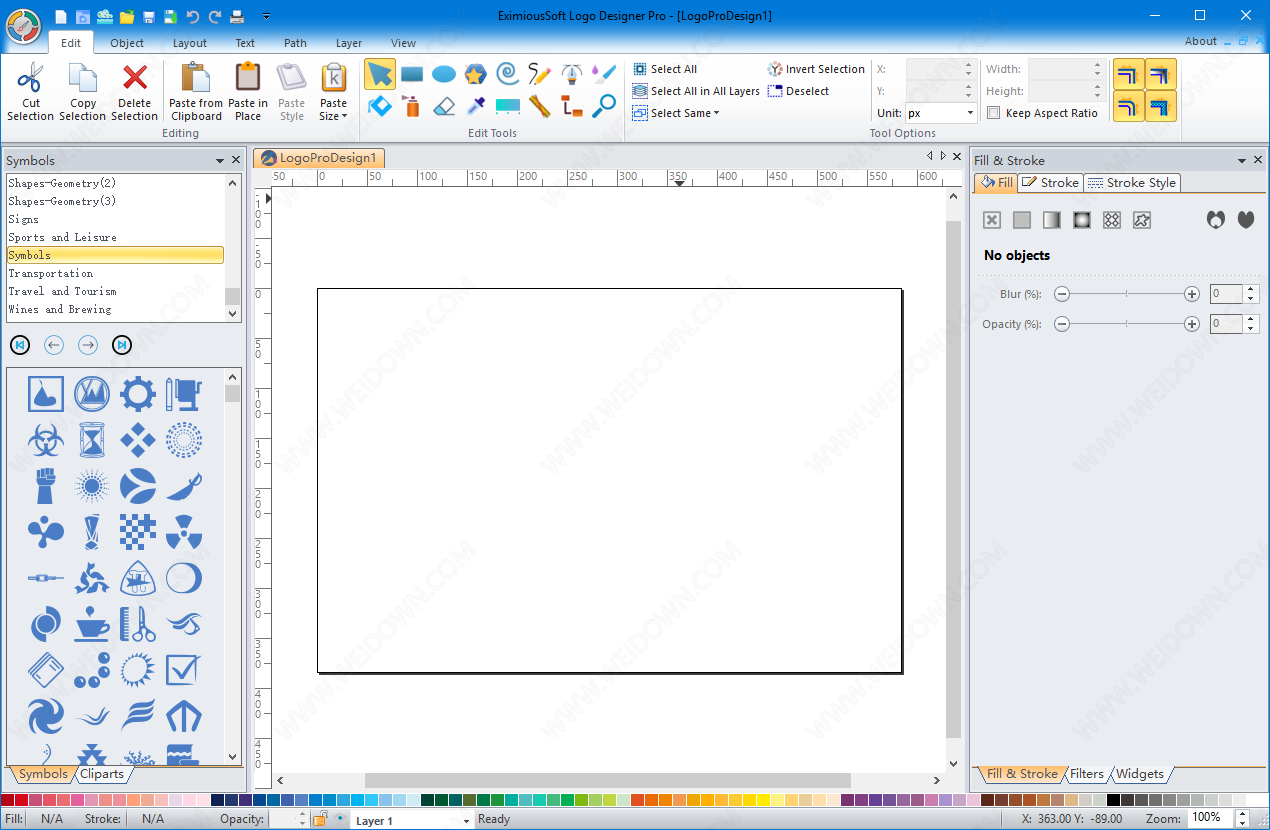Viewport: 1270px width, 830px height.
Task: Switch to the Filters panel tab
Action: coord(1087,774)
